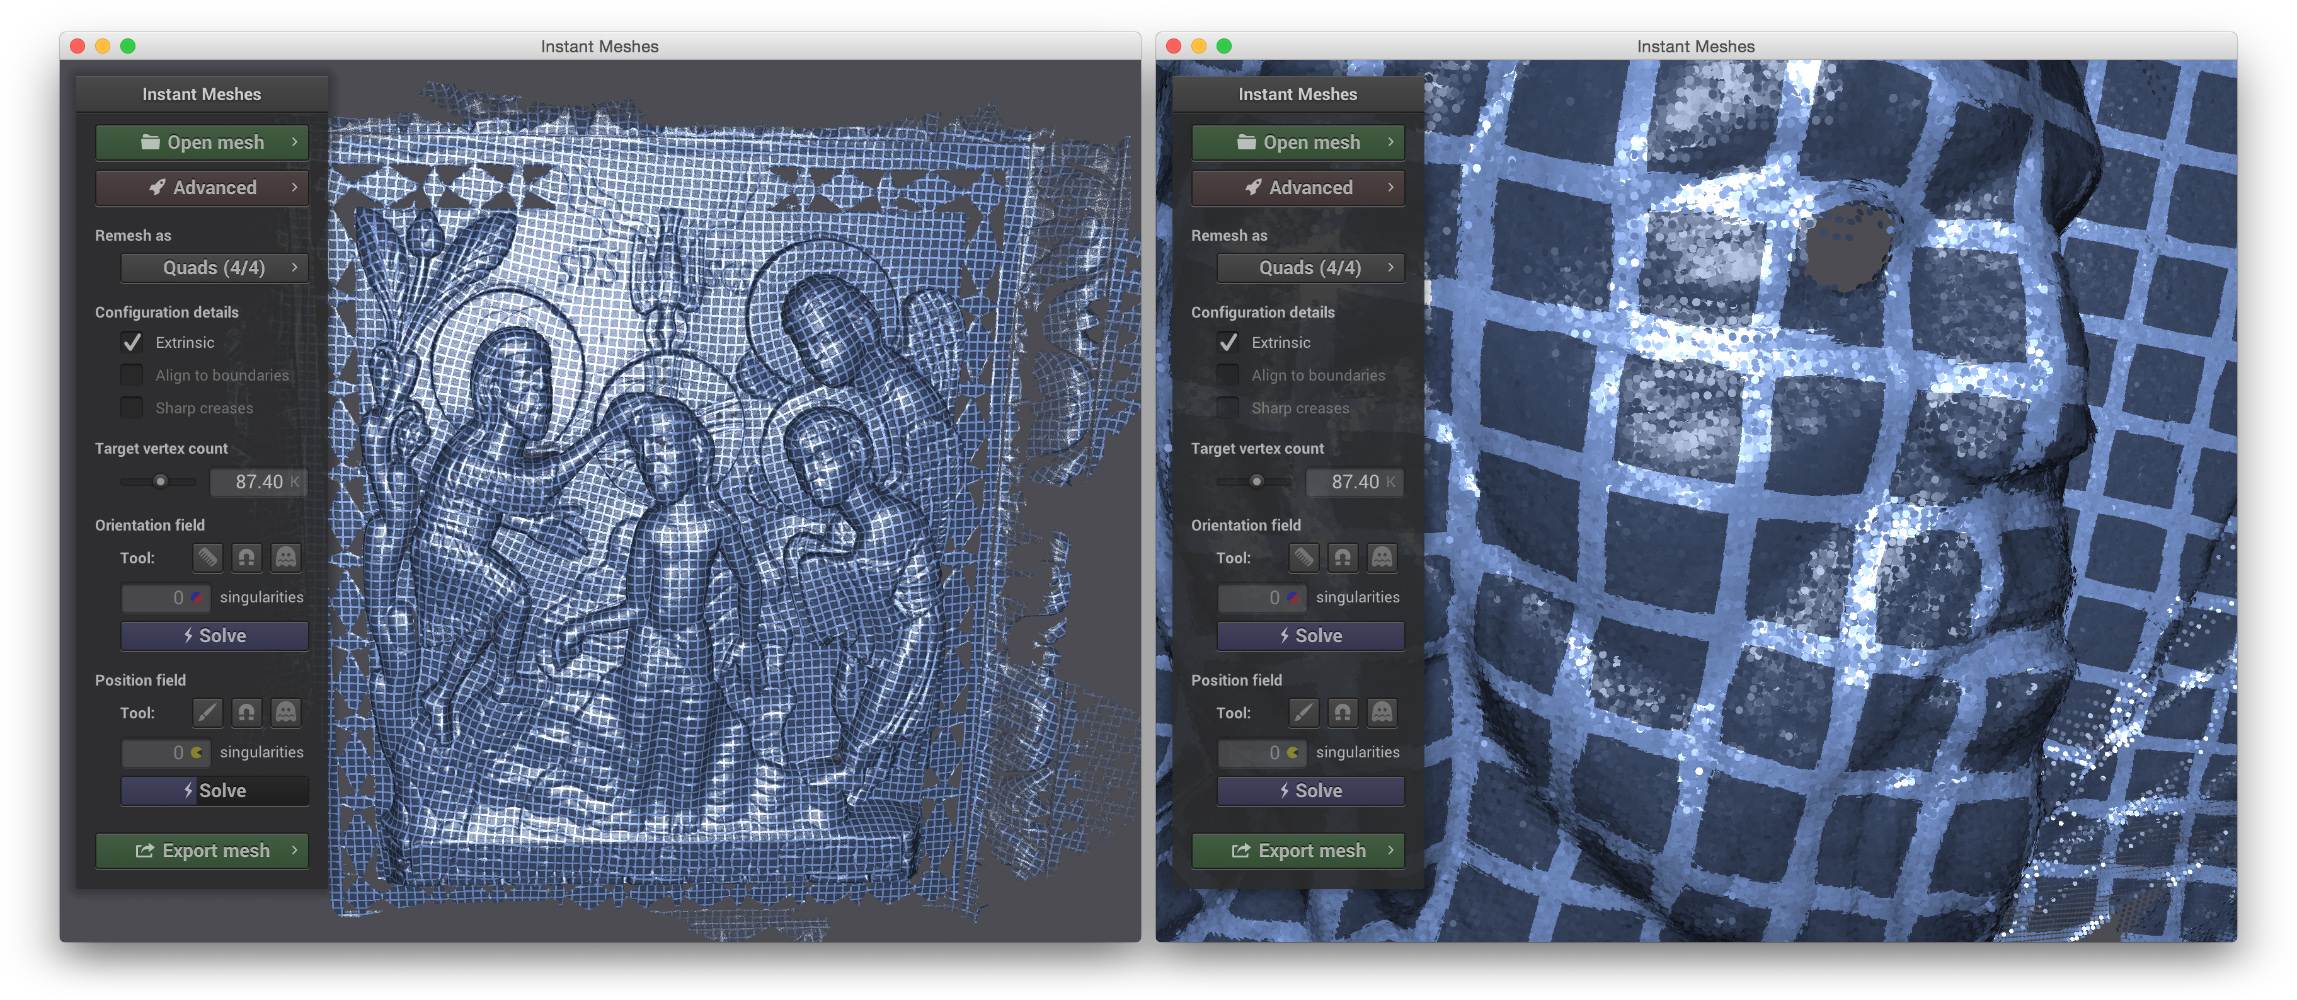2297x1000 pixels.
Task: Solve orientation field in right window
Action: 1310,636
